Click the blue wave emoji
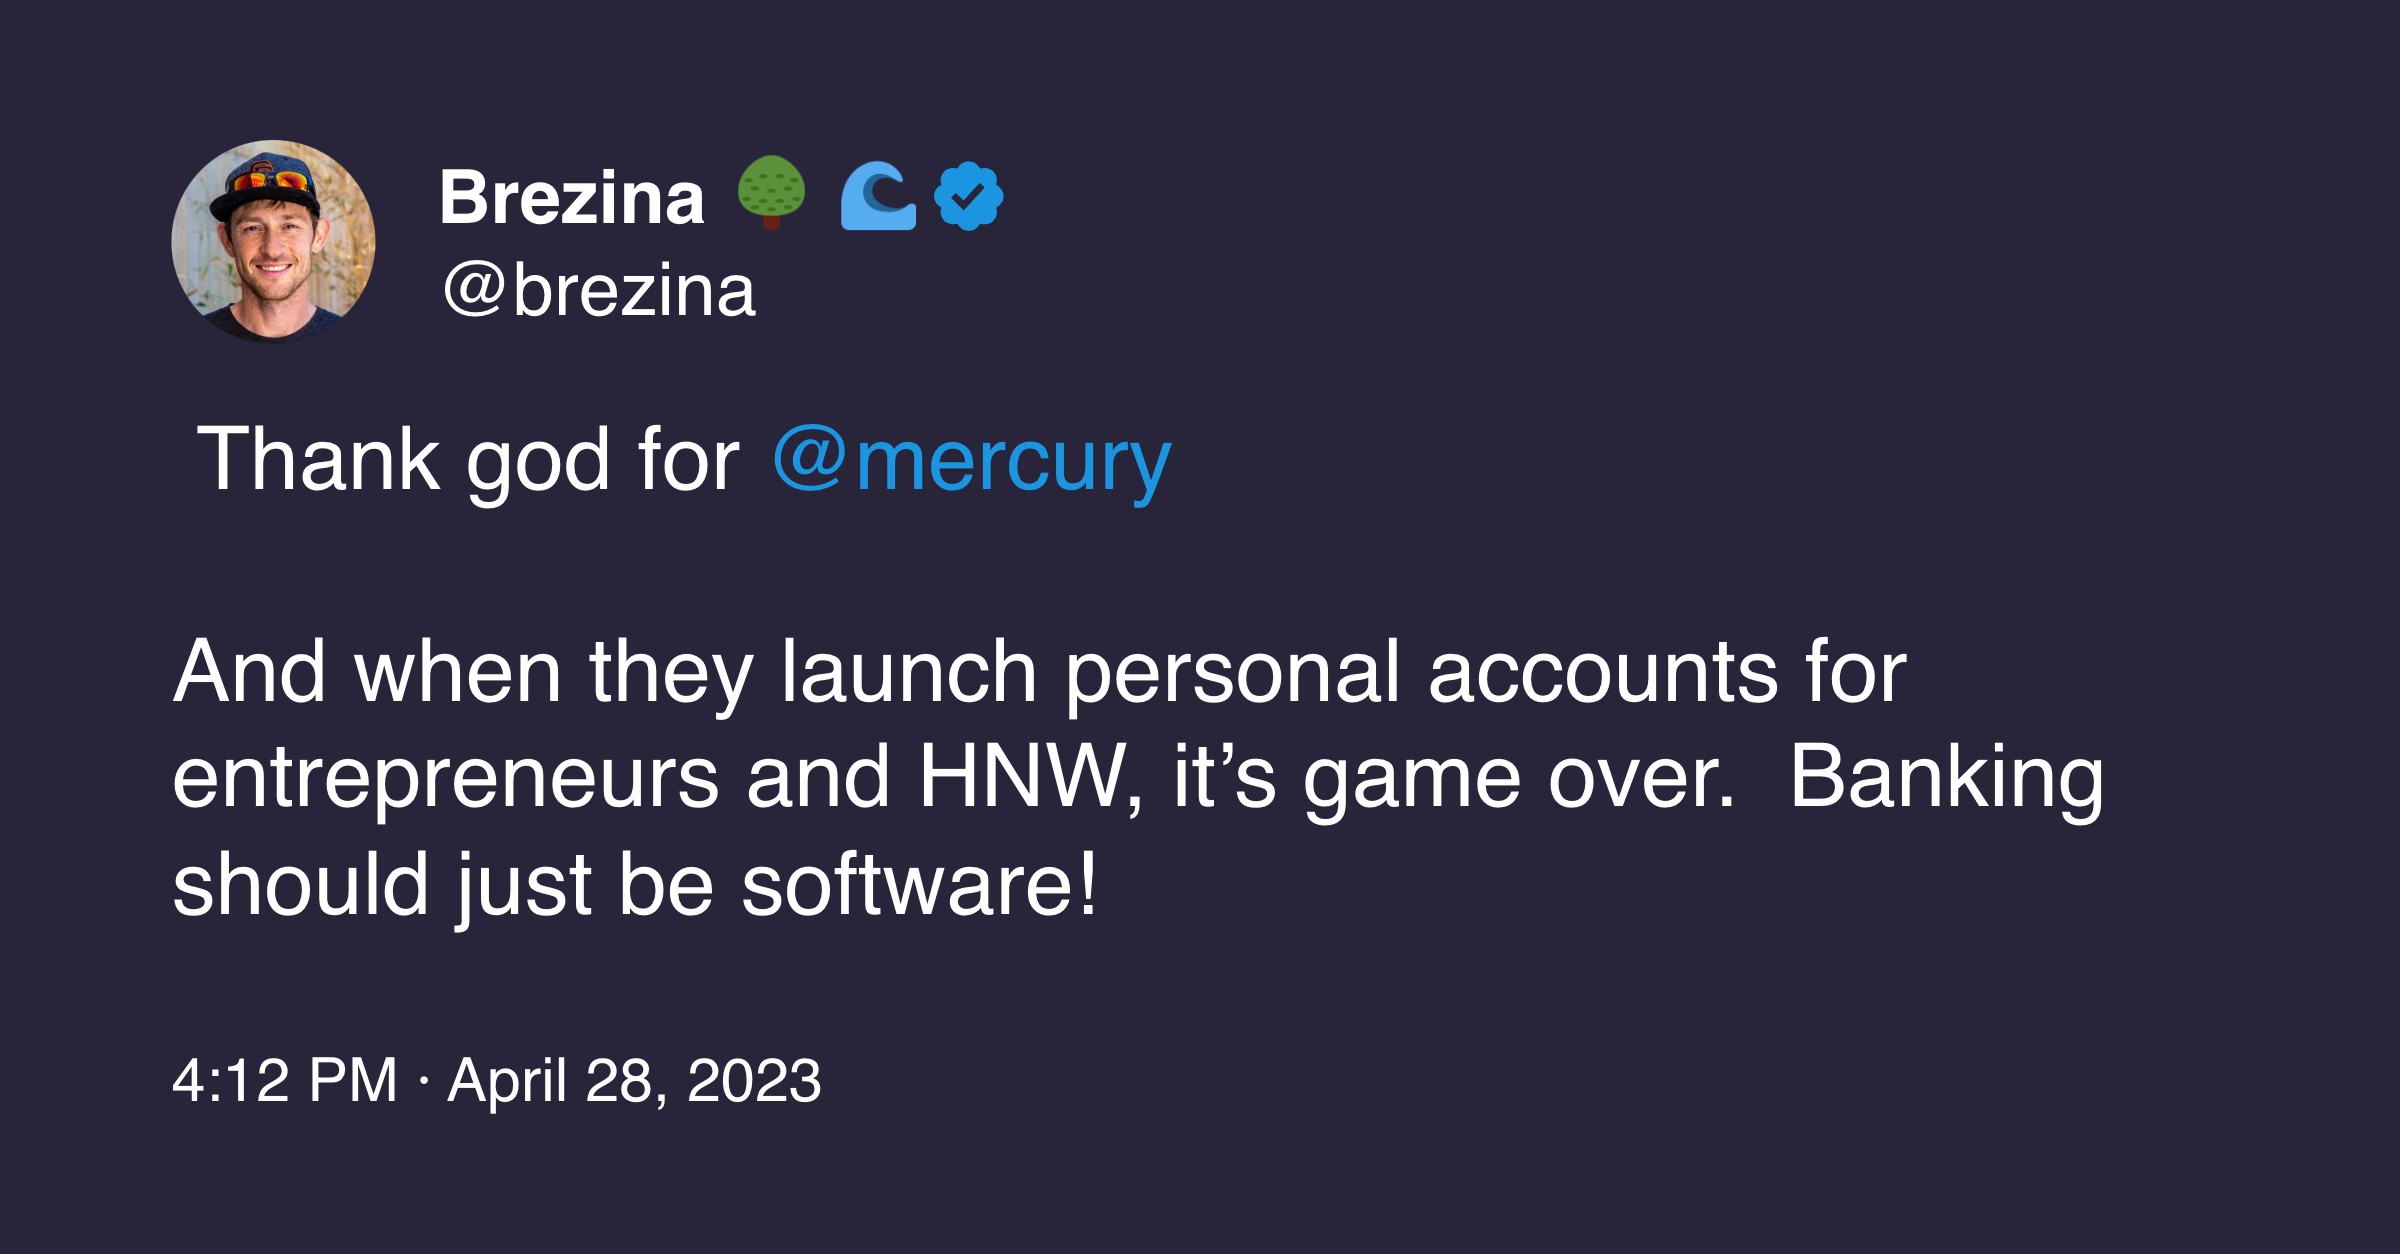This screenshot has width=2400, height=1254. (x=878, y=196)
